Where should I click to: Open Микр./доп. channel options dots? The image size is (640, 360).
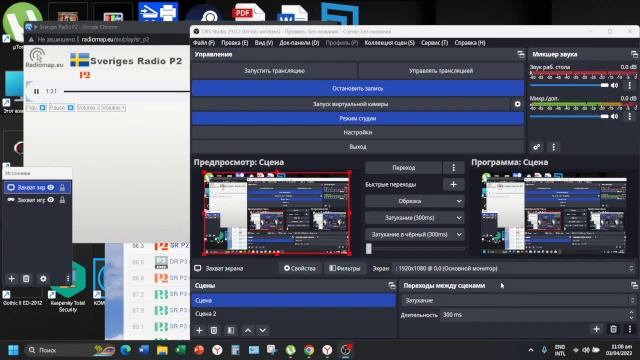point(629,116)
